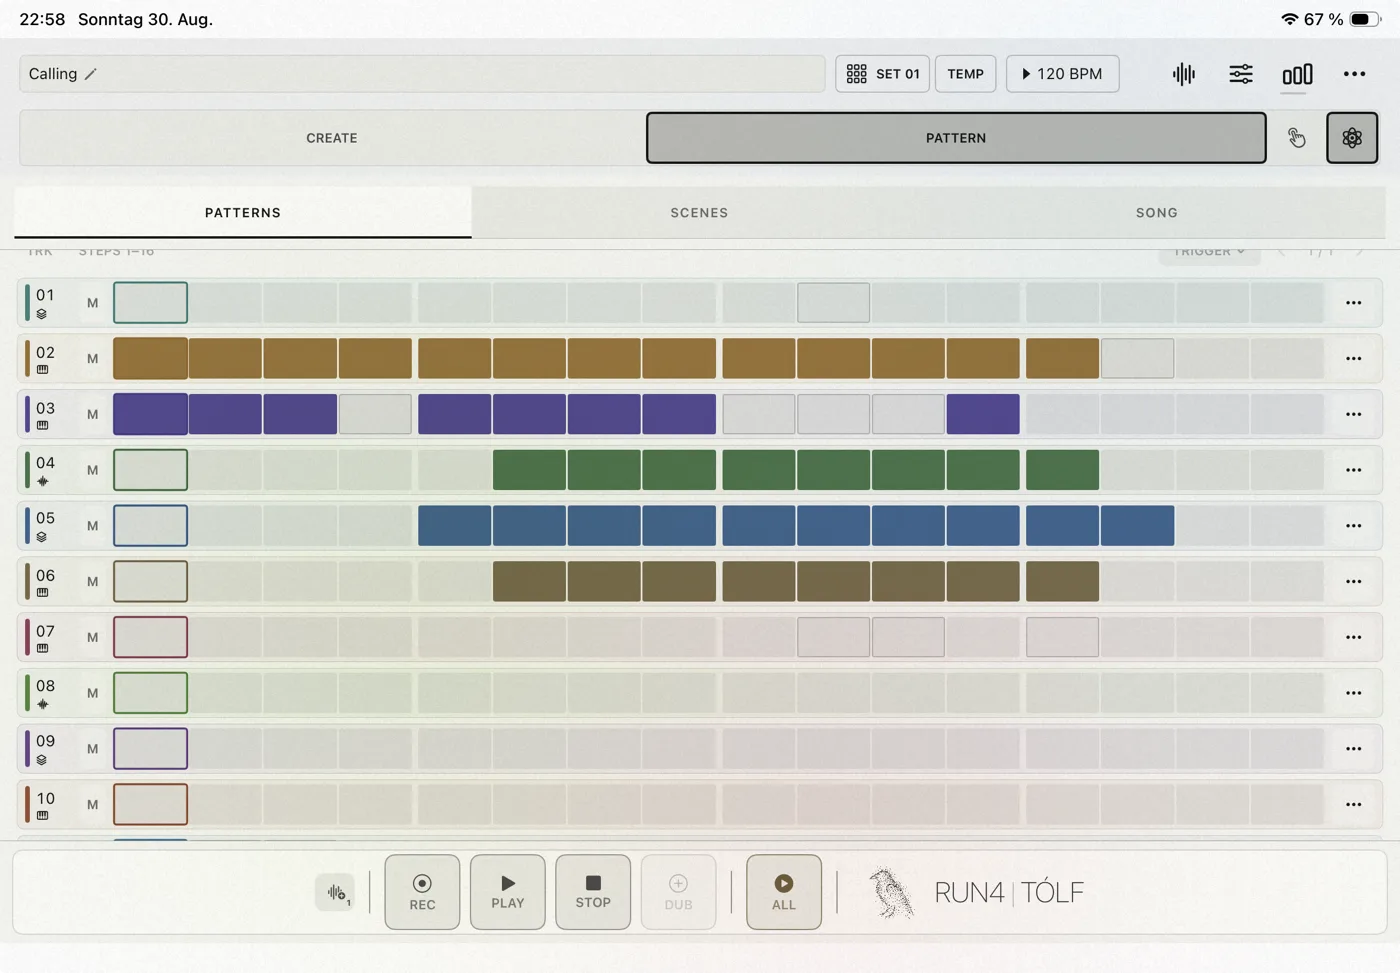
Task: Toggle step 1 on track 10
Action: coord(150,804)
